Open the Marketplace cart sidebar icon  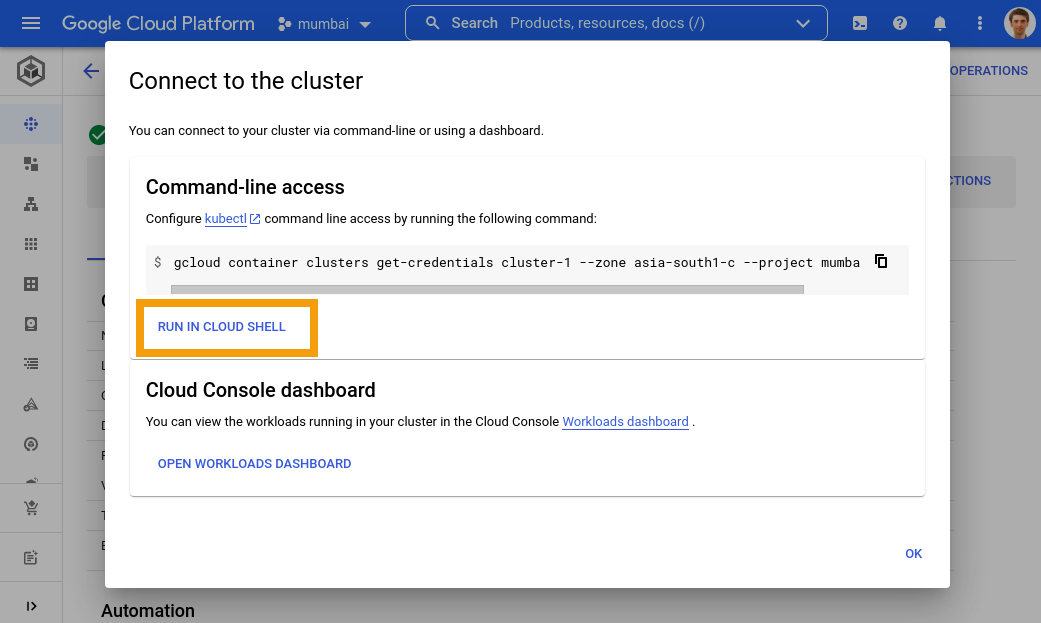(31, 508)
